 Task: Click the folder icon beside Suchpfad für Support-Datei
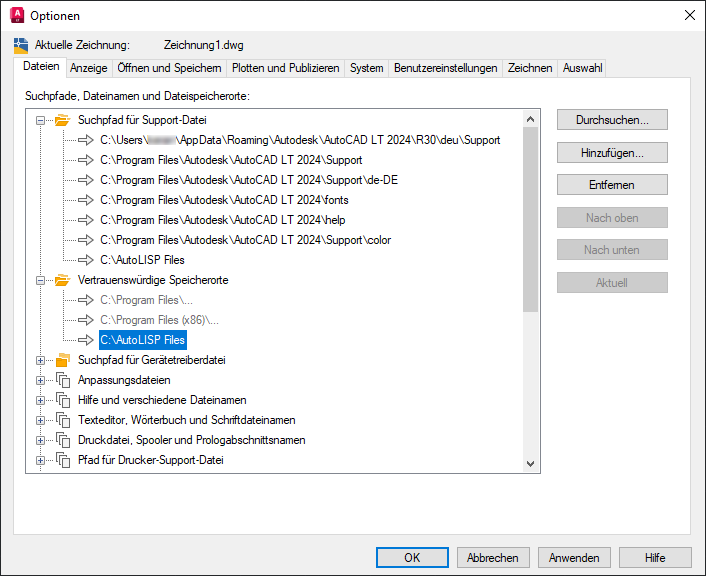click(x=63, y=120)
